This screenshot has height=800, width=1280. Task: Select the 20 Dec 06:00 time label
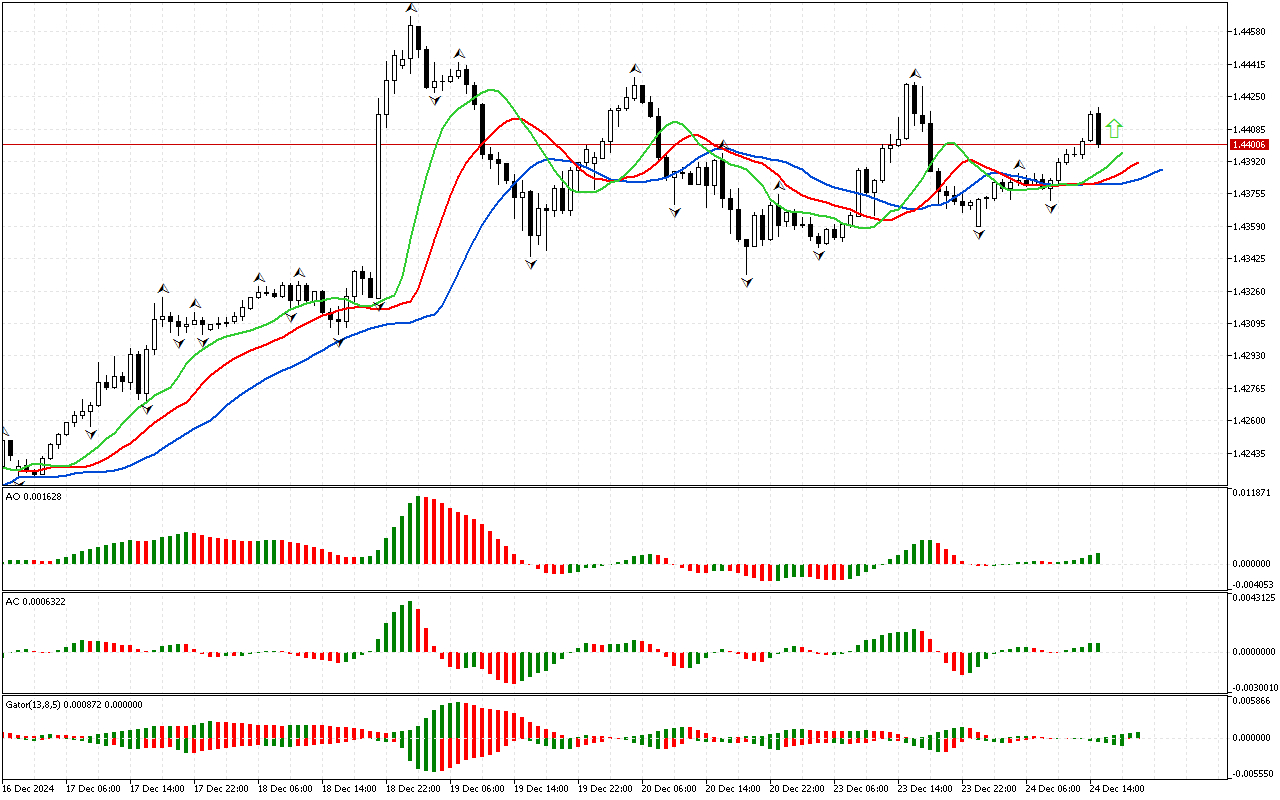(669, 789)
